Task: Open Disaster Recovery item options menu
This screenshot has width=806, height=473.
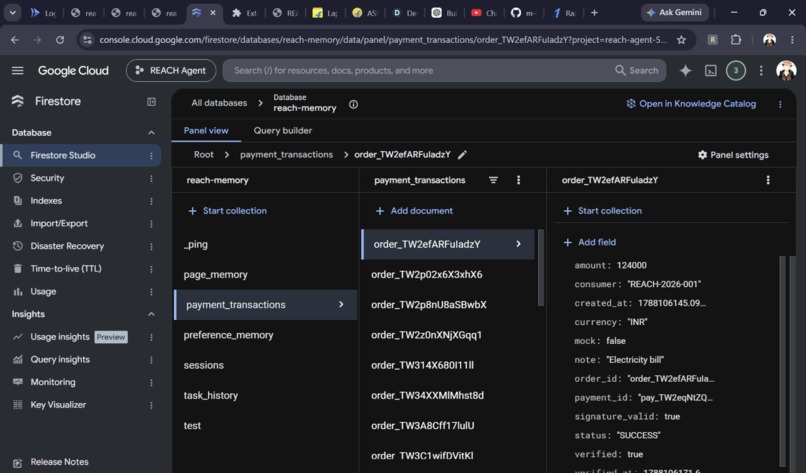Action: point(151,246)
